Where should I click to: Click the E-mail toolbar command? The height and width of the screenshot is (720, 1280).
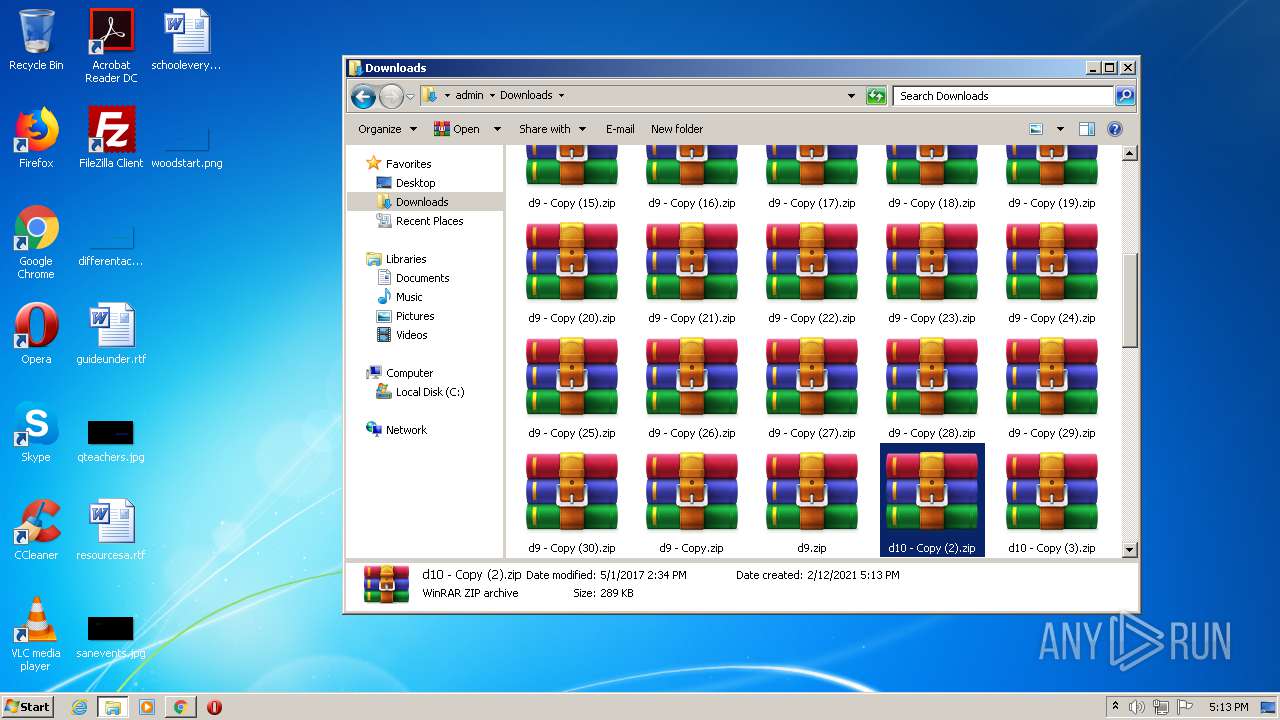[x=620, y=129]
